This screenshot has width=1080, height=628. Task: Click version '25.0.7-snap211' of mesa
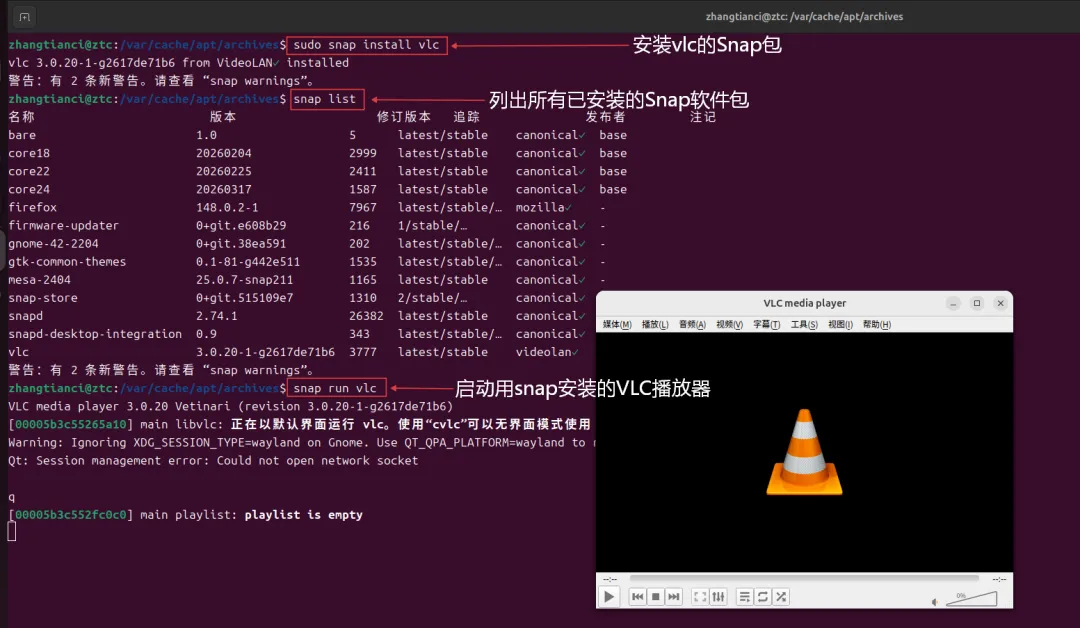tap(245, 280)
